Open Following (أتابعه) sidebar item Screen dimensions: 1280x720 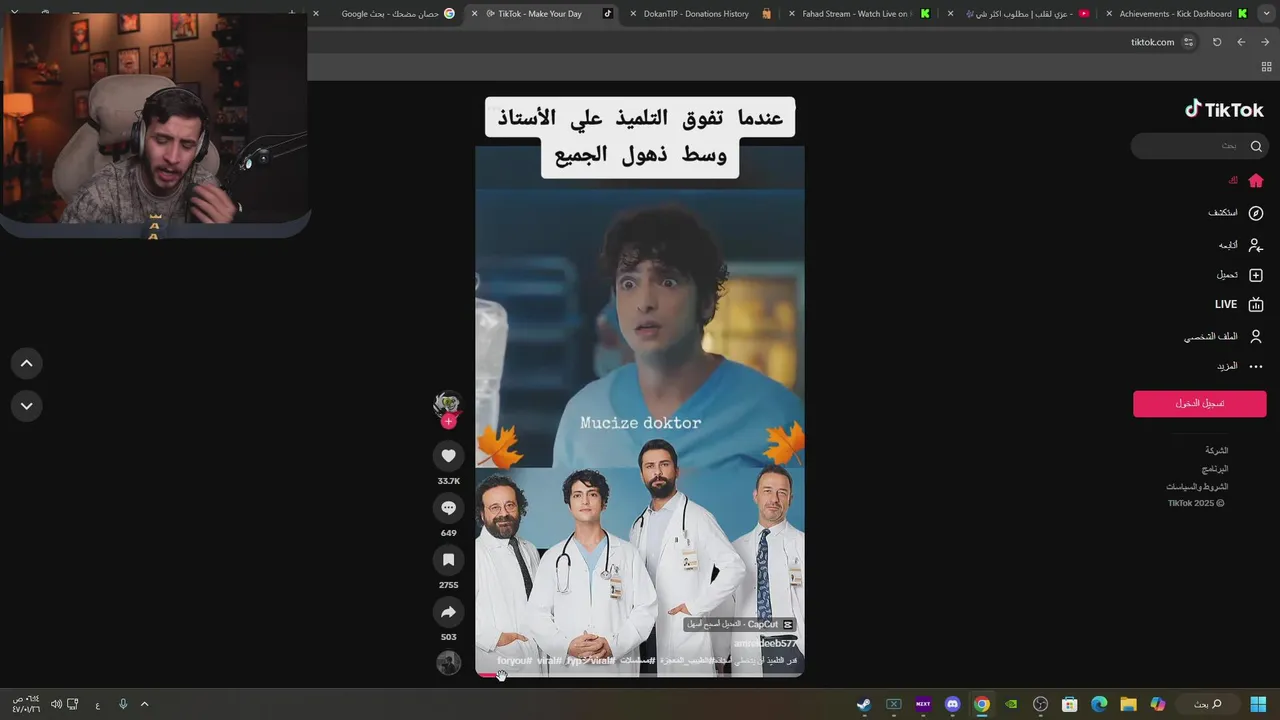[1240, 245]
